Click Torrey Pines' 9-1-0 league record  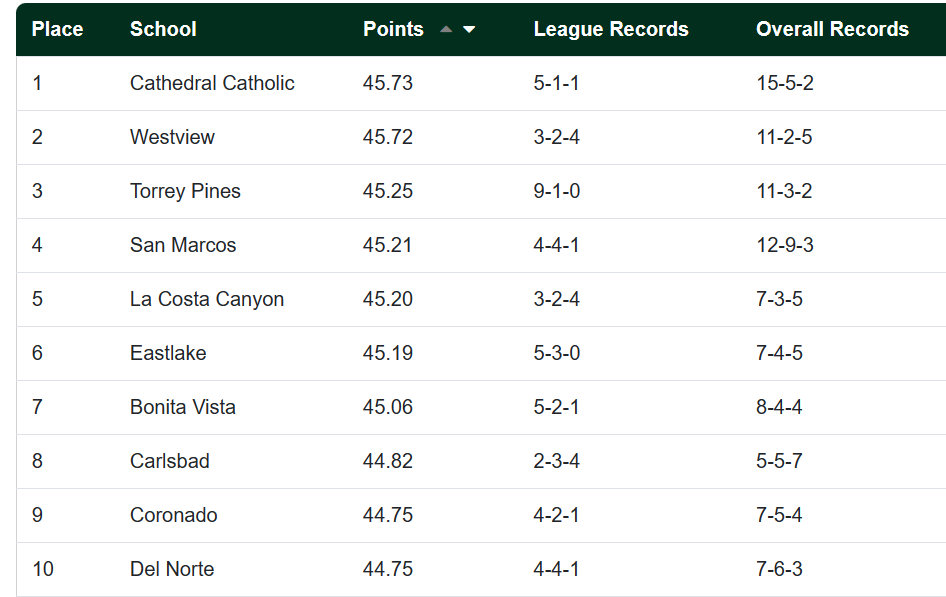[x=557, y=191]
